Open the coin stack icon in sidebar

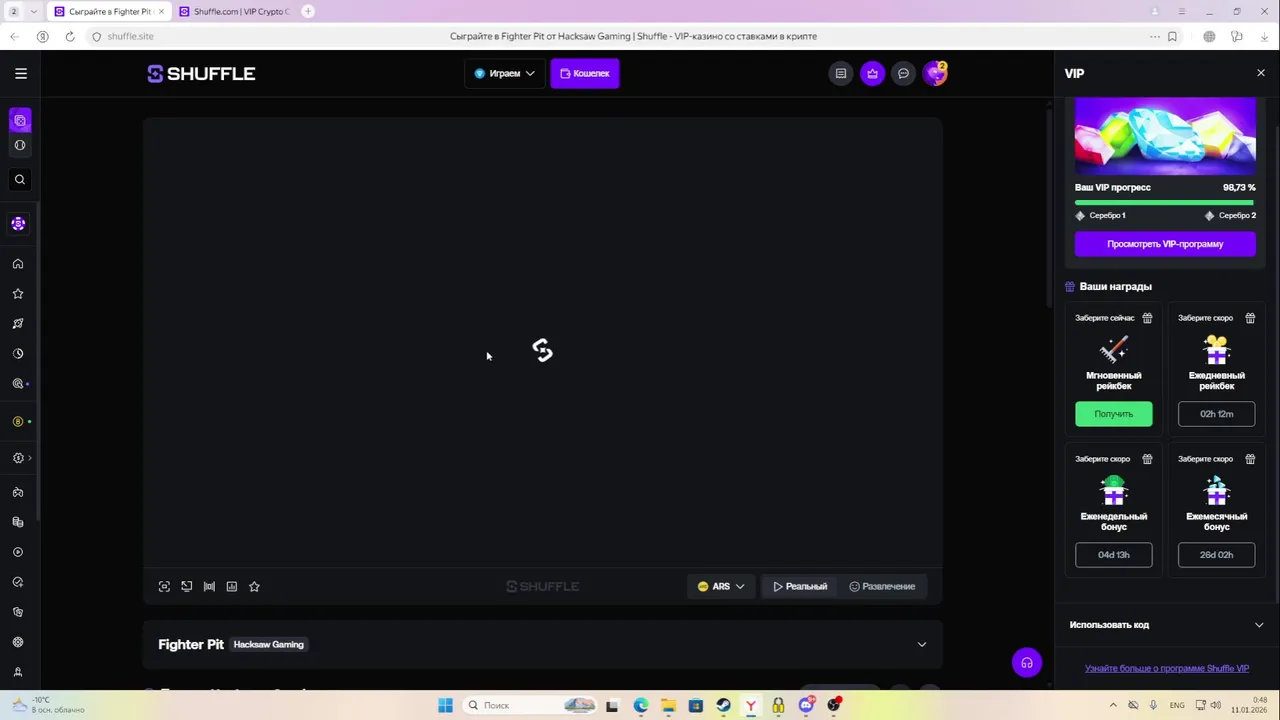[x=18, y=522]
